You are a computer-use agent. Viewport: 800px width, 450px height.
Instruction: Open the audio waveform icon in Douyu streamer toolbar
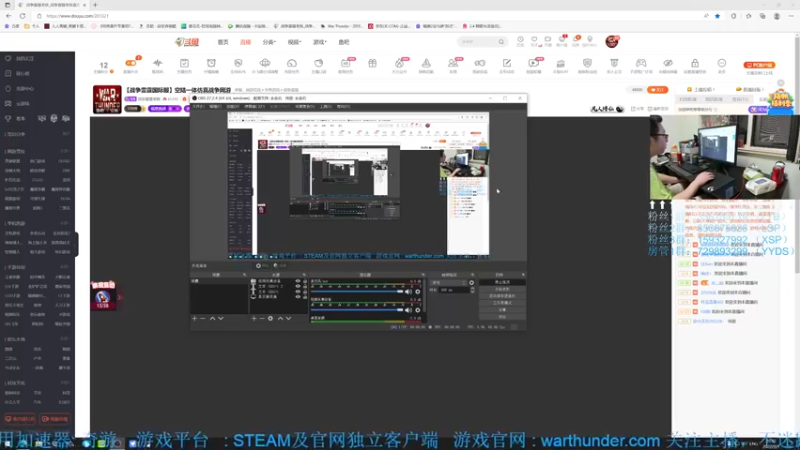point(158,64)
